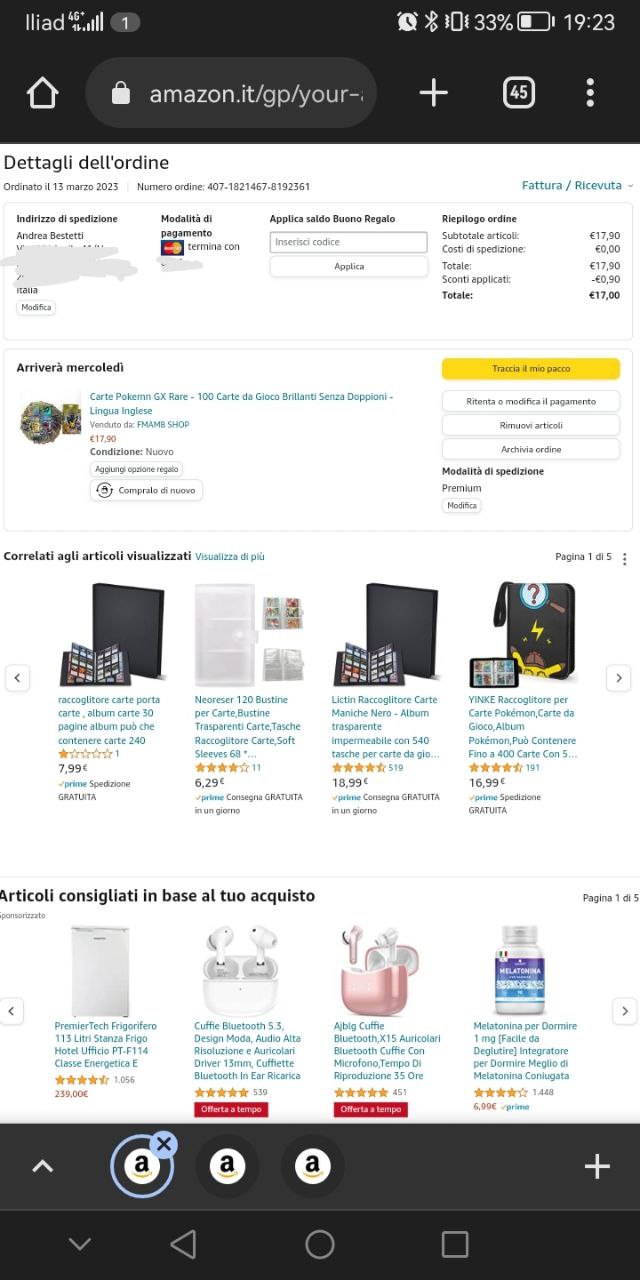
Task: Click Archivia ordine button
Action: pos(531,449)
